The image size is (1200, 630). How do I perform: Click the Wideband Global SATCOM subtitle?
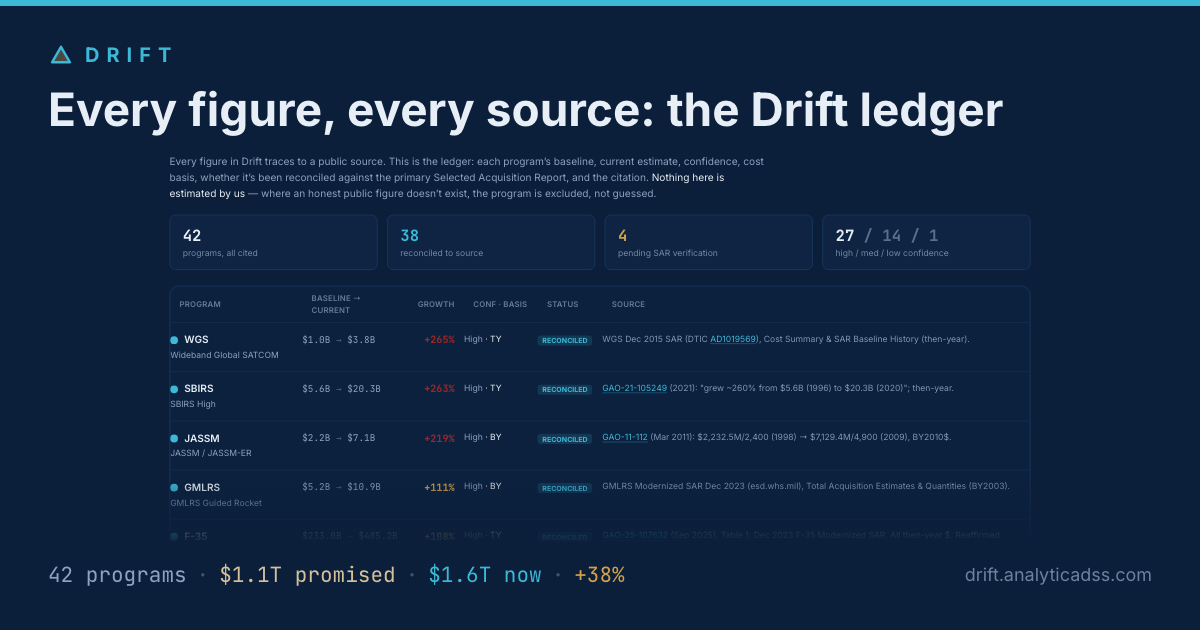coord(224,355)
